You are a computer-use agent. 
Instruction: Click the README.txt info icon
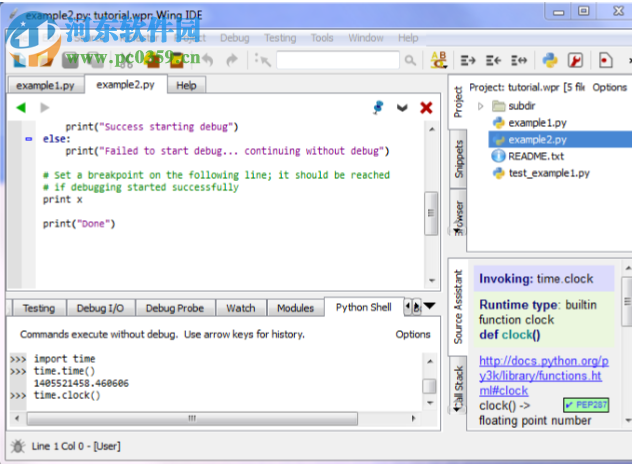498,156
